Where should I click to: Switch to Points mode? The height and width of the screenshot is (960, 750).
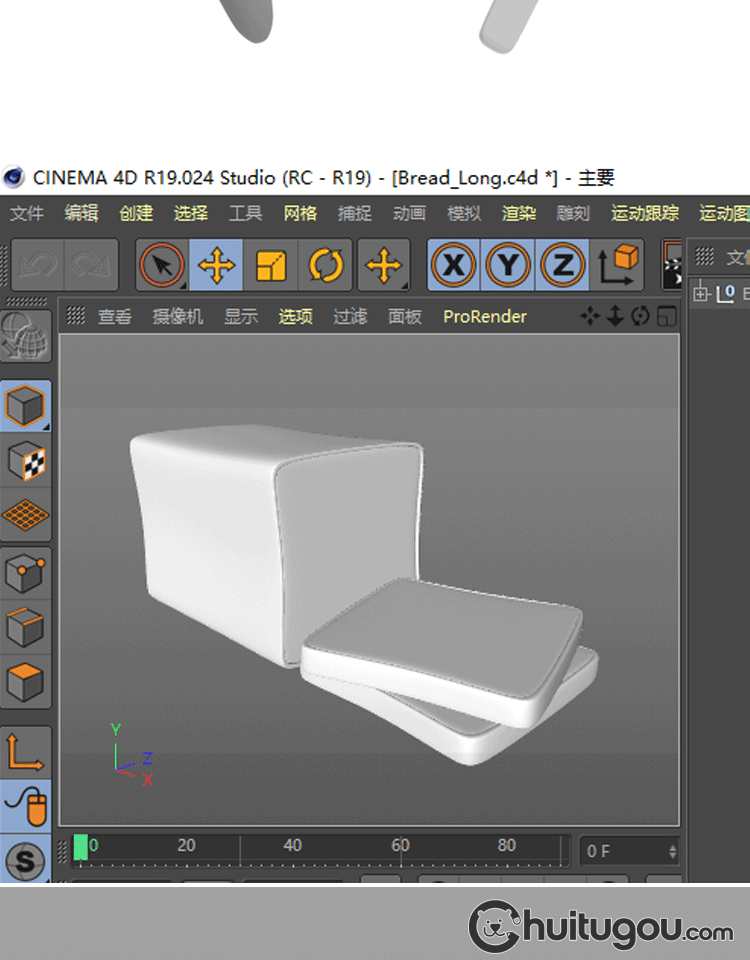click(x=25, y=573)
